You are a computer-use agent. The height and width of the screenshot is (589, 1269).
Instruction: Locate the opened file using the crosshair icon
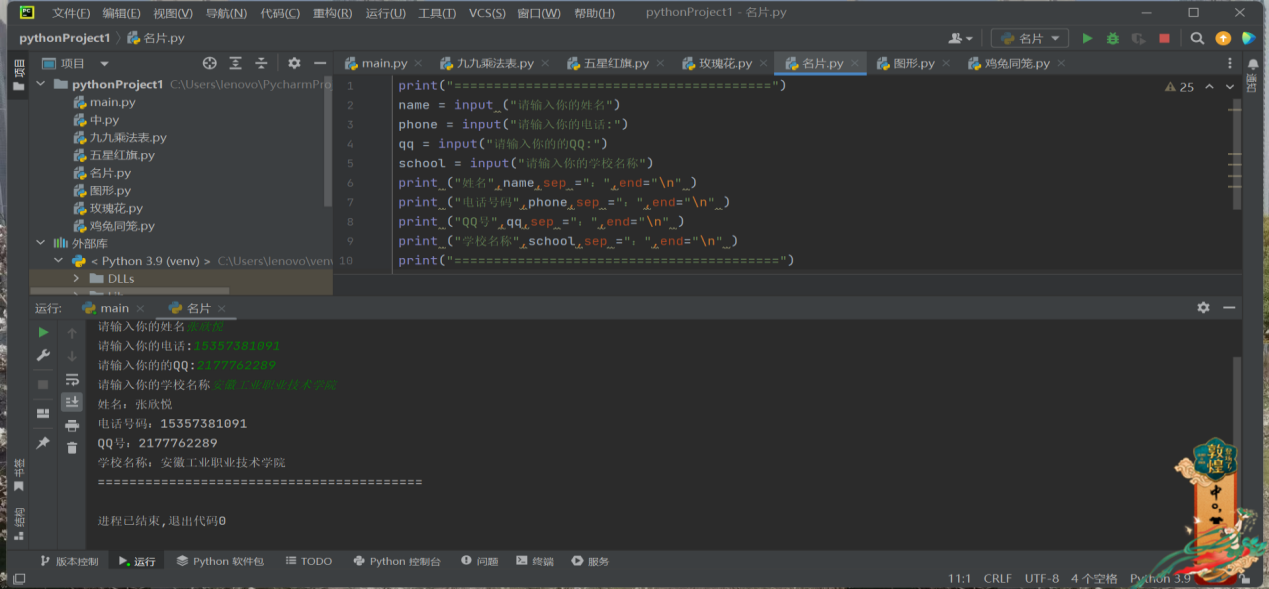(209, 63)
